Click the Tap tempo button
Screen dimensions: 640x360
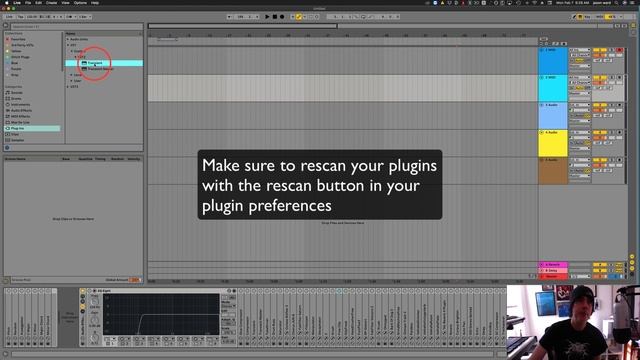point(20,17)
